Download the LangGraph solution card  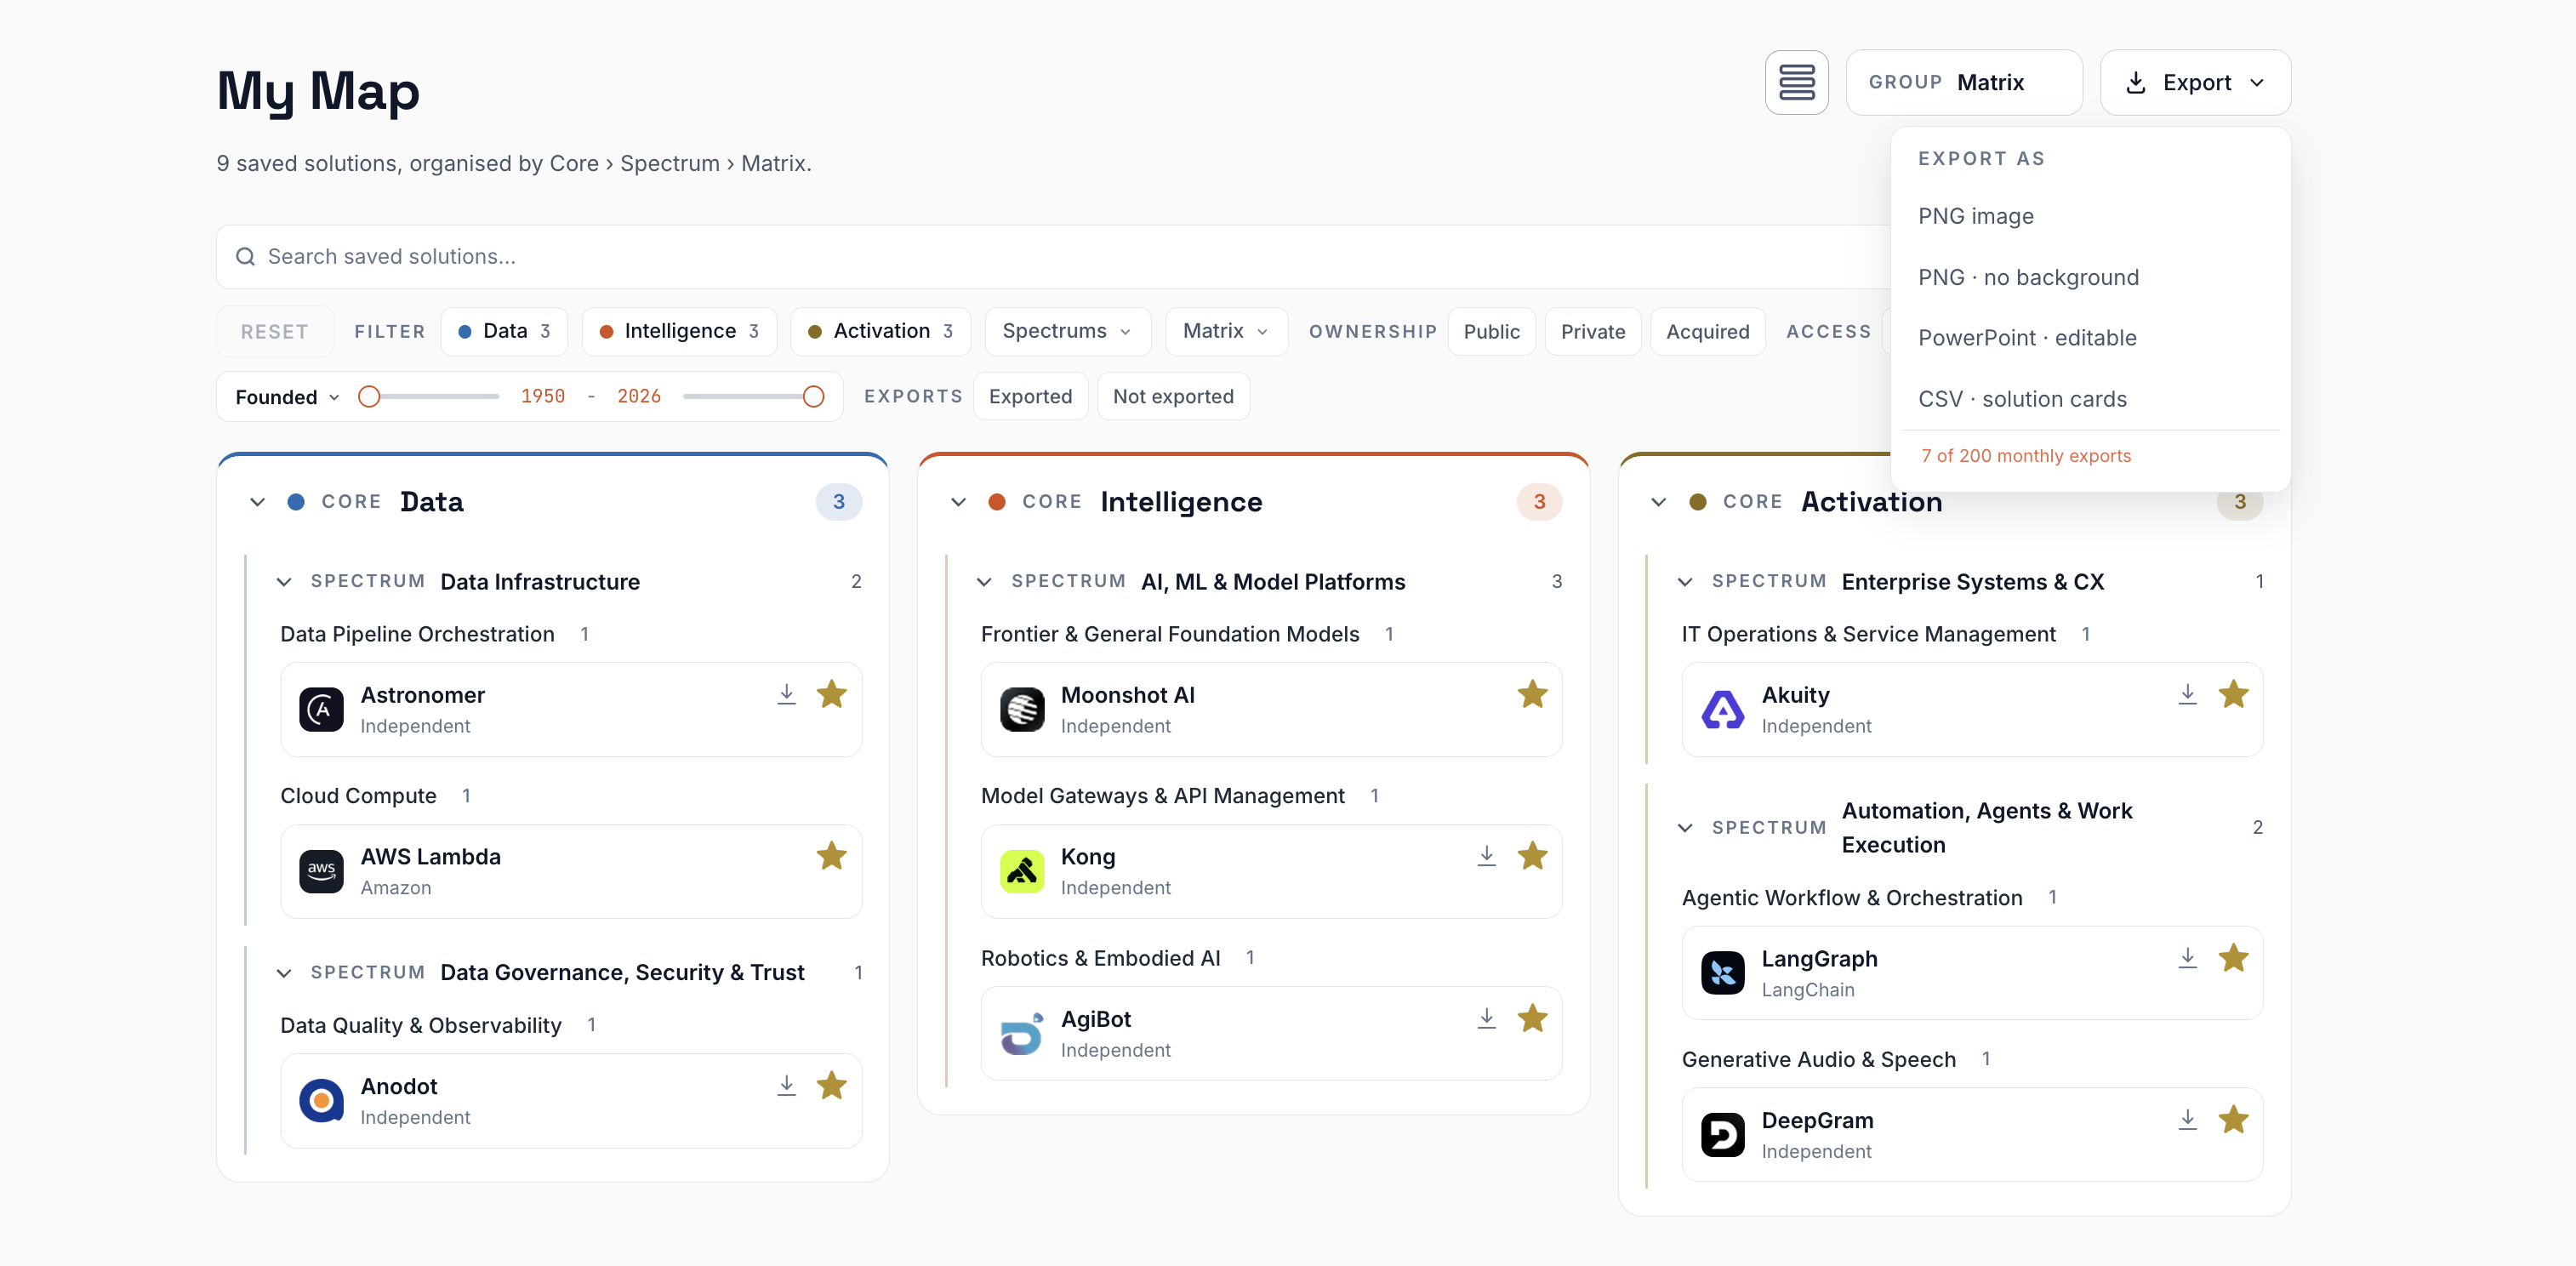point(2188,958)
